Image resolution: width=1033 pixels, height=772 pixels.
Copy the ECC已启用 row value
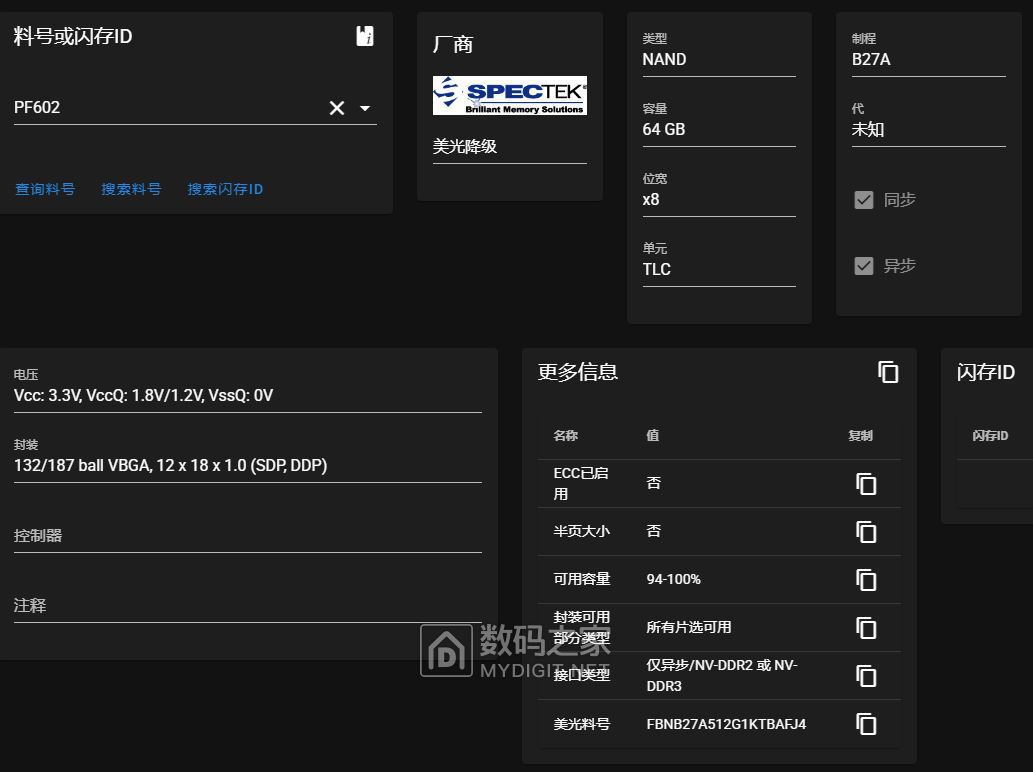point(866,483)
